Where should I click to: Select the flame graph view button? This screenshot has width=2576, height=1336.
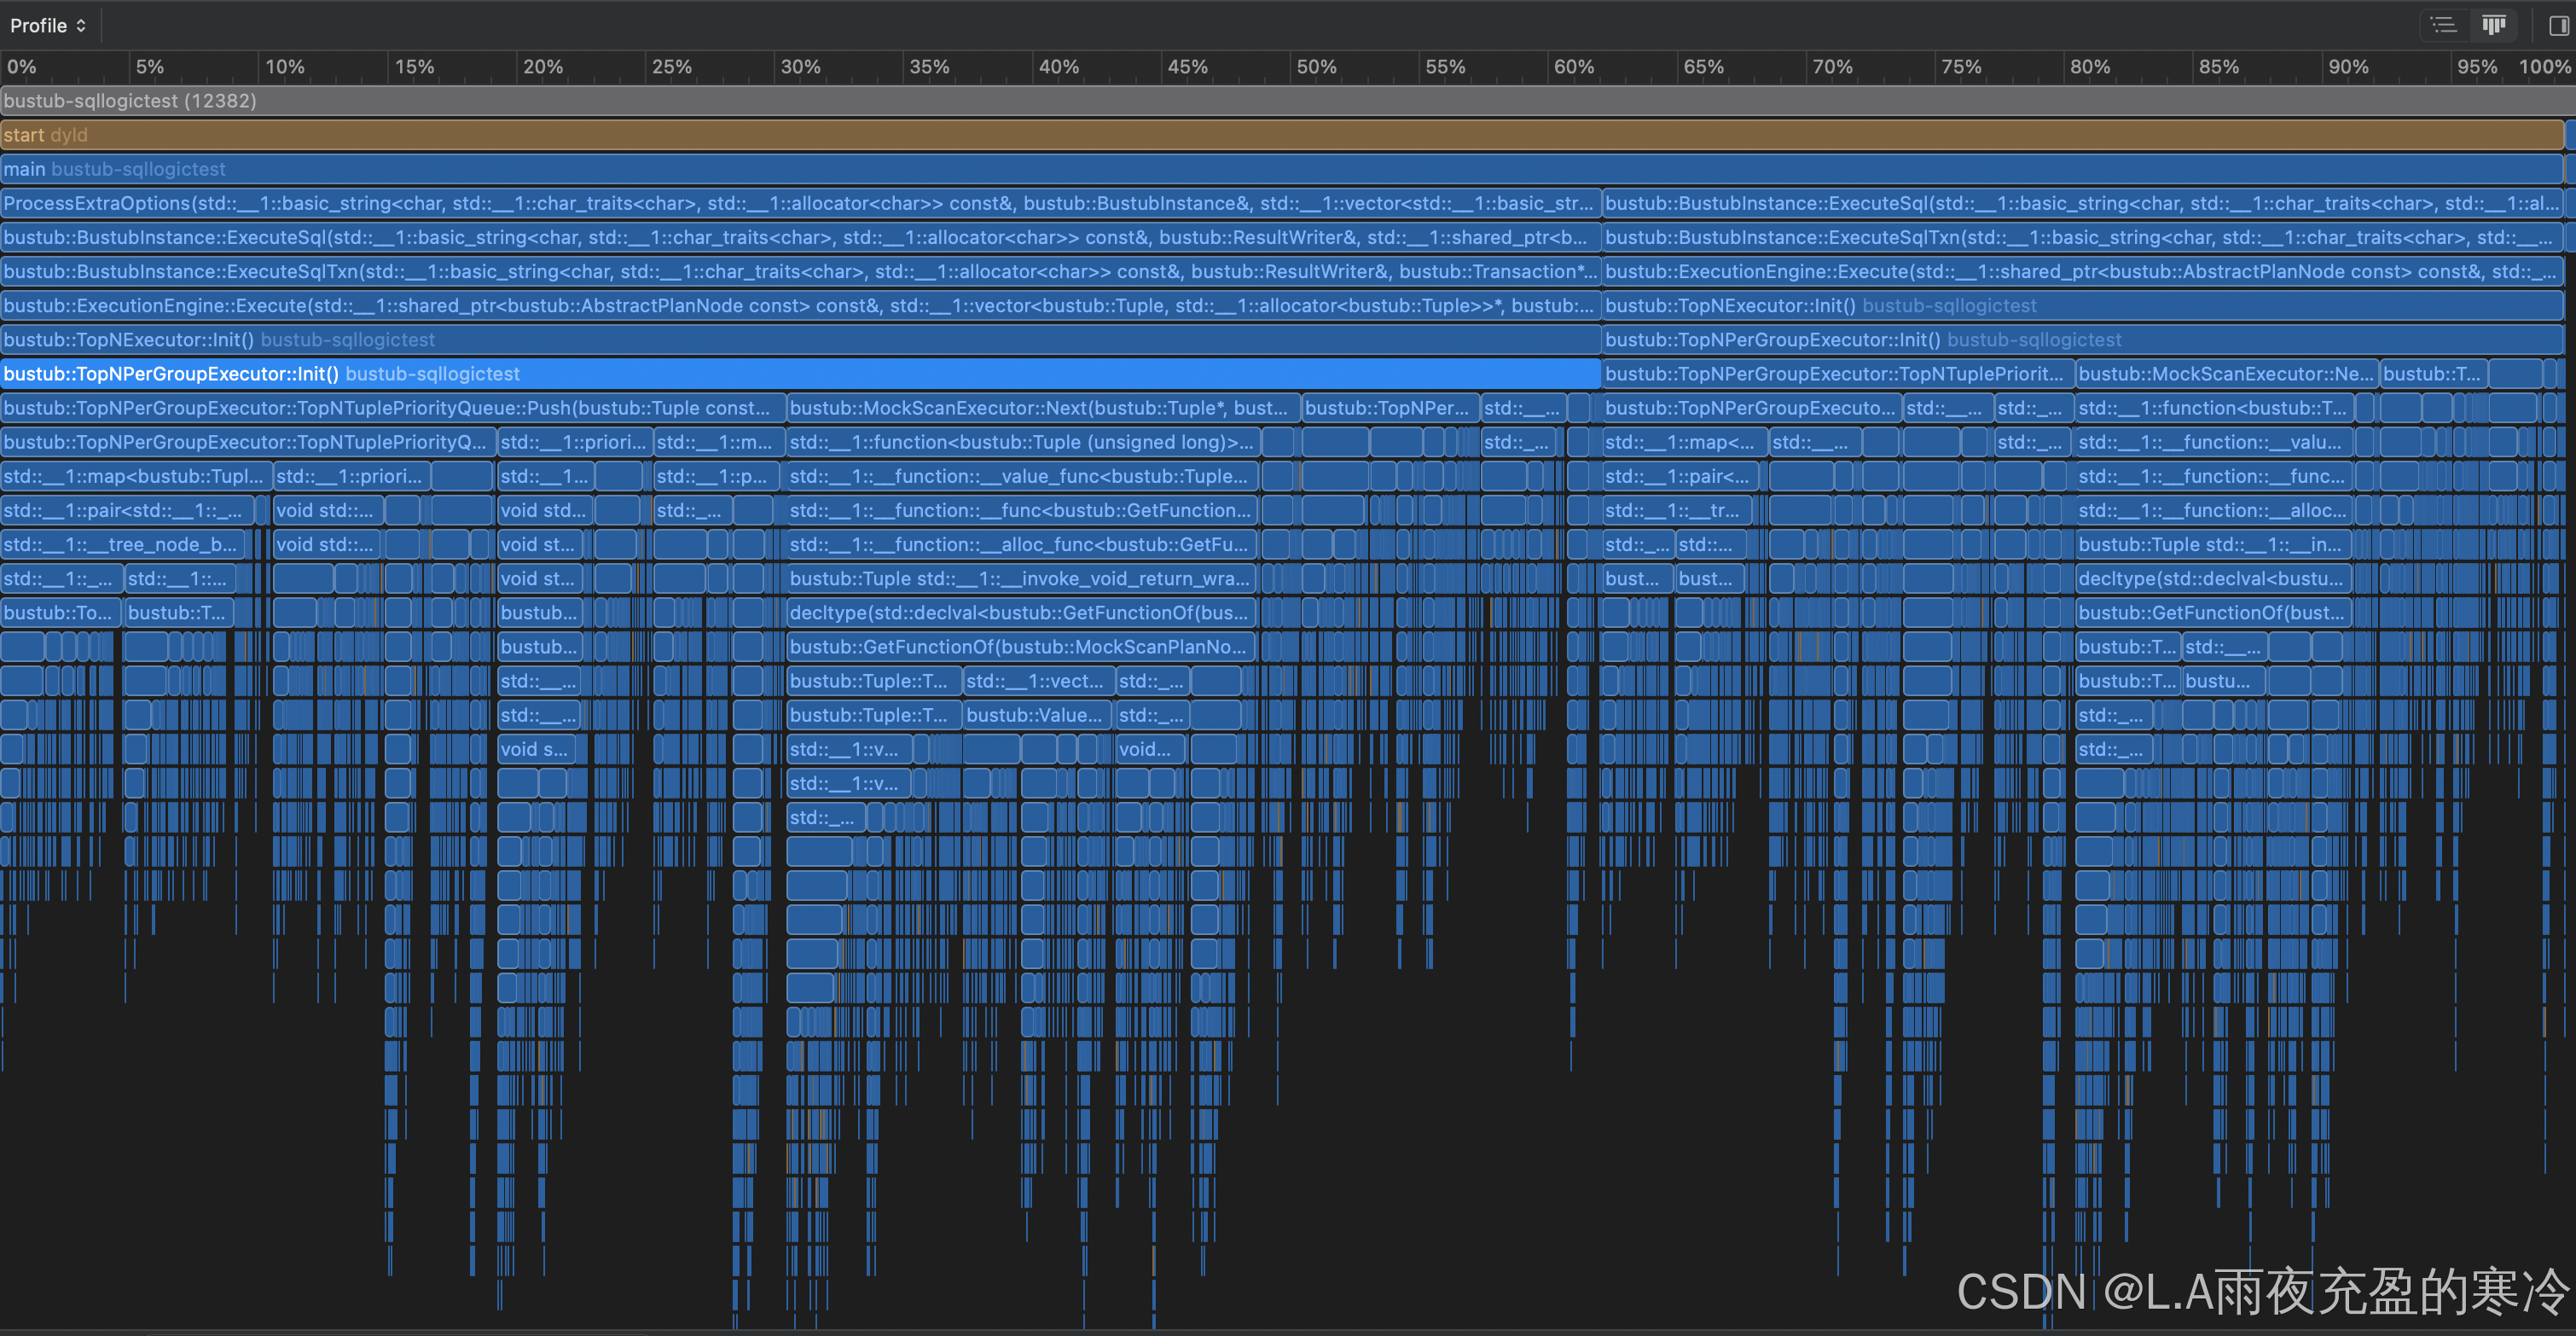point(2493,25)
